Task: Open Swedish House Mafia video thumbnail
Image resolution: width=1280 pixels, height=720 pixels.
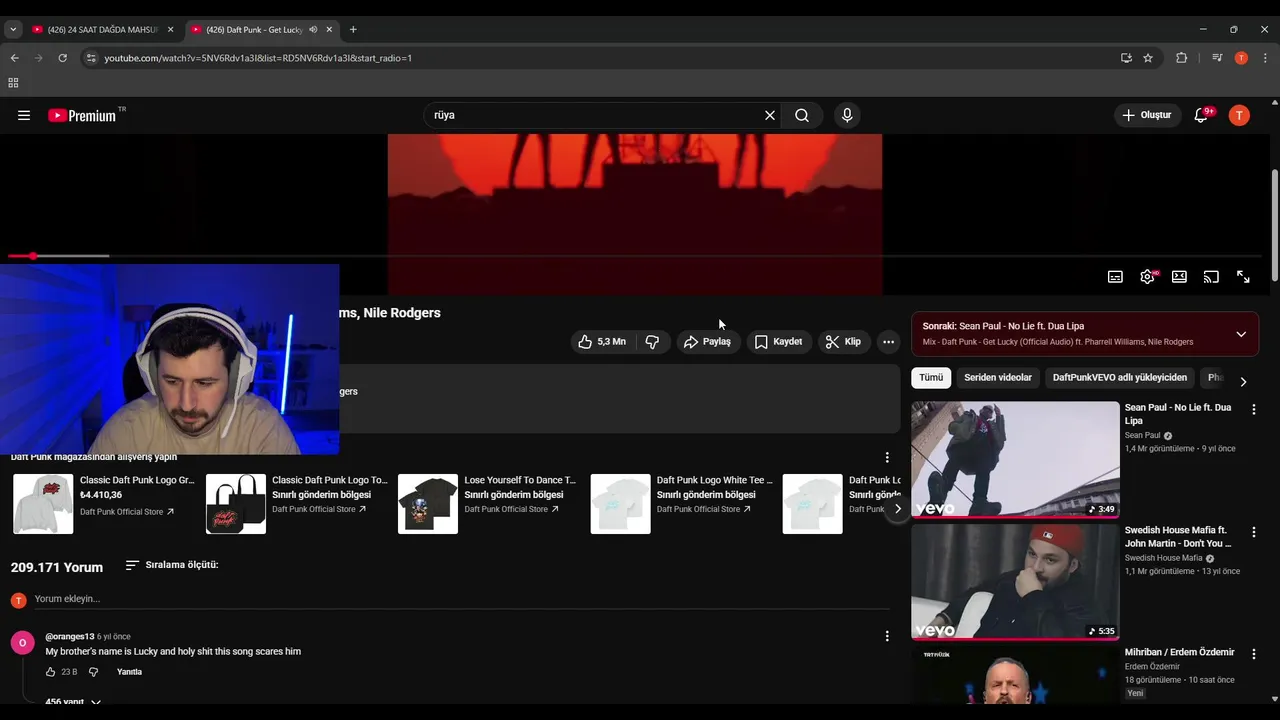Action: [x=1015, y=581]
